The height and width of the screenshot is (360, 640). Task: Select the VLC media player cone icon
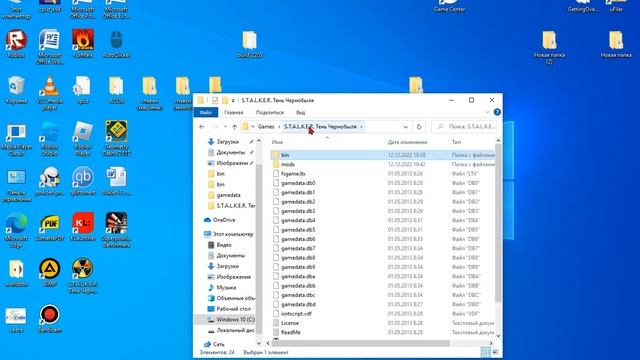point(49,93)
